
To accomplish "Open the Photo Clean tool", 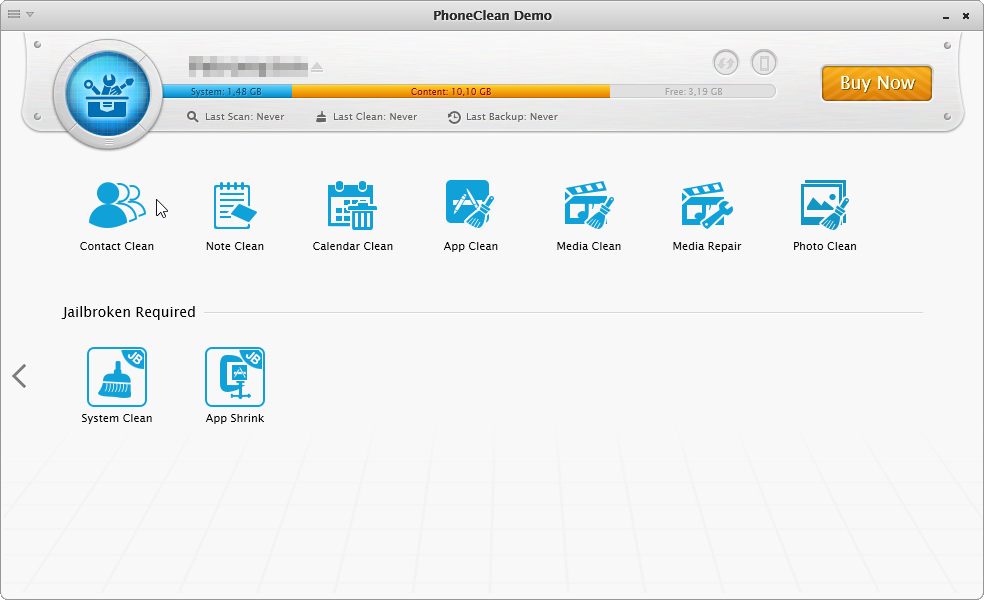I will (825, 216).
